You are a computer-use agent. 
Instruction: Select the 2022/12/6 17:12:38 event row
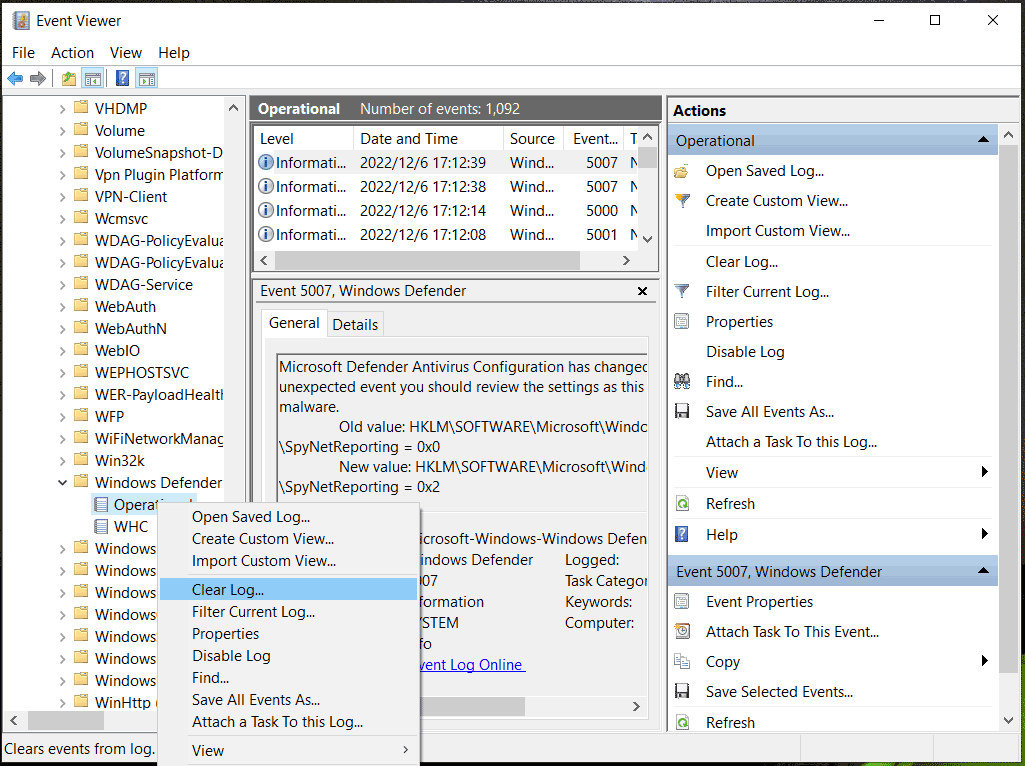click(x=446, y=186)
